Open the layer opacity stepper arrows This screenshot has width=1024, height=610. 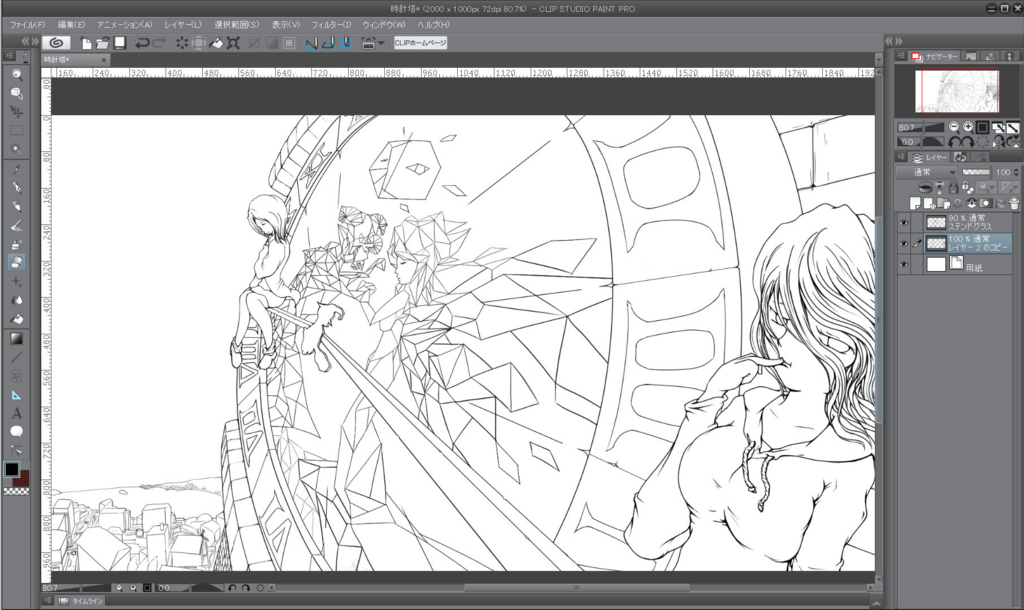(x=1016, y=172)
